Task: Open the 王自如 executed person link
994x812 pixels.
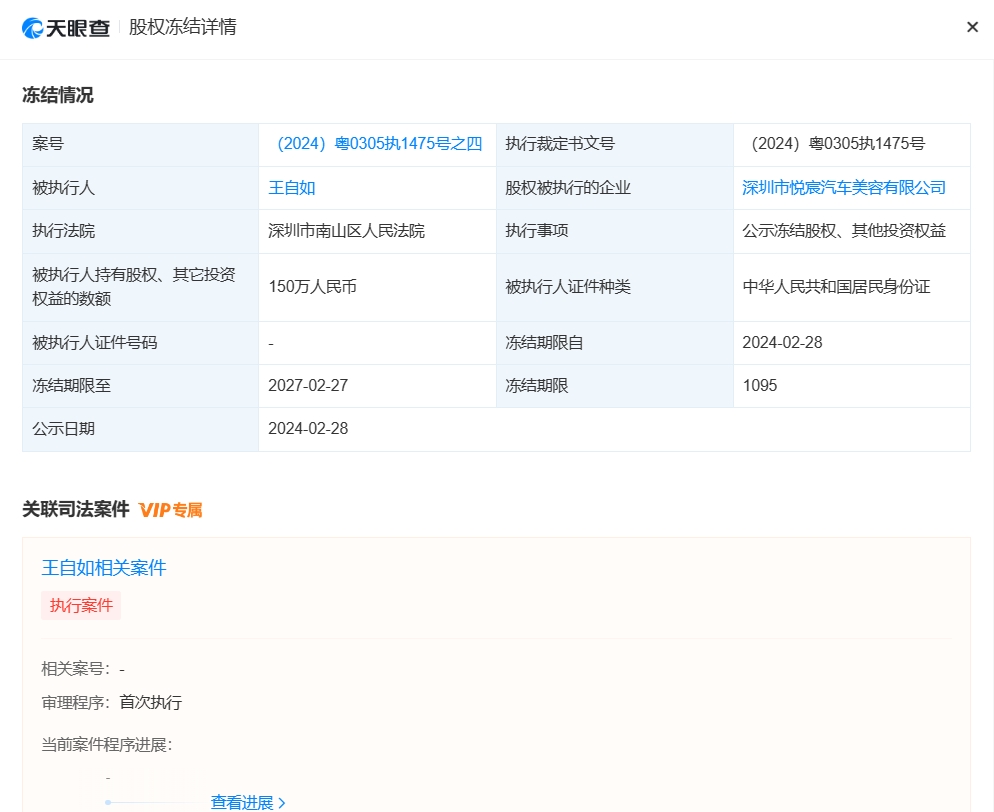Action: point(291,187)
